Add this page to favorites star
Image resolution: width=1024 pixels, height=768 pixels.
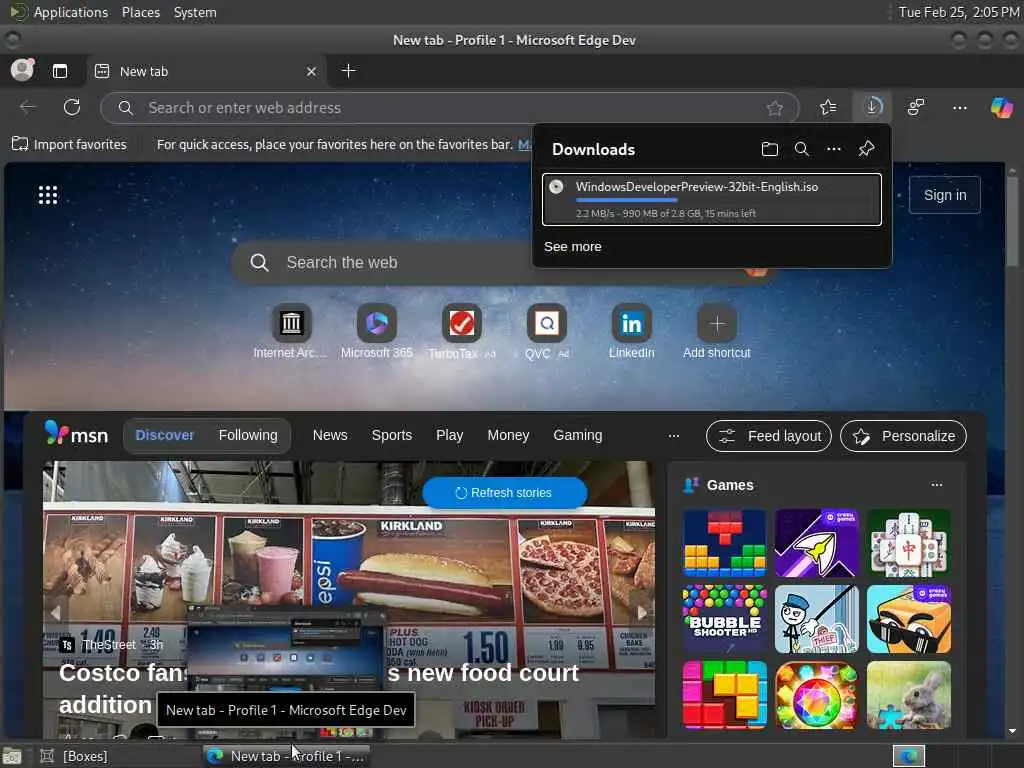[775, 108]
